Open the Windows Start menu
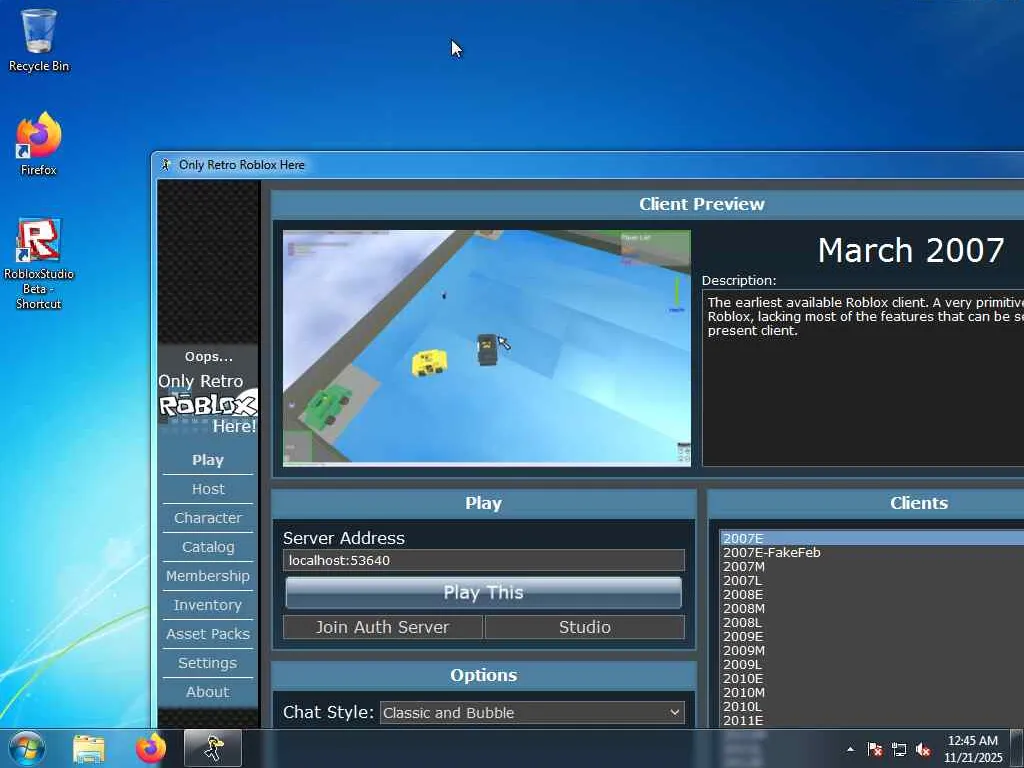This screenshot has width=1024, height=768. point(26,748)
